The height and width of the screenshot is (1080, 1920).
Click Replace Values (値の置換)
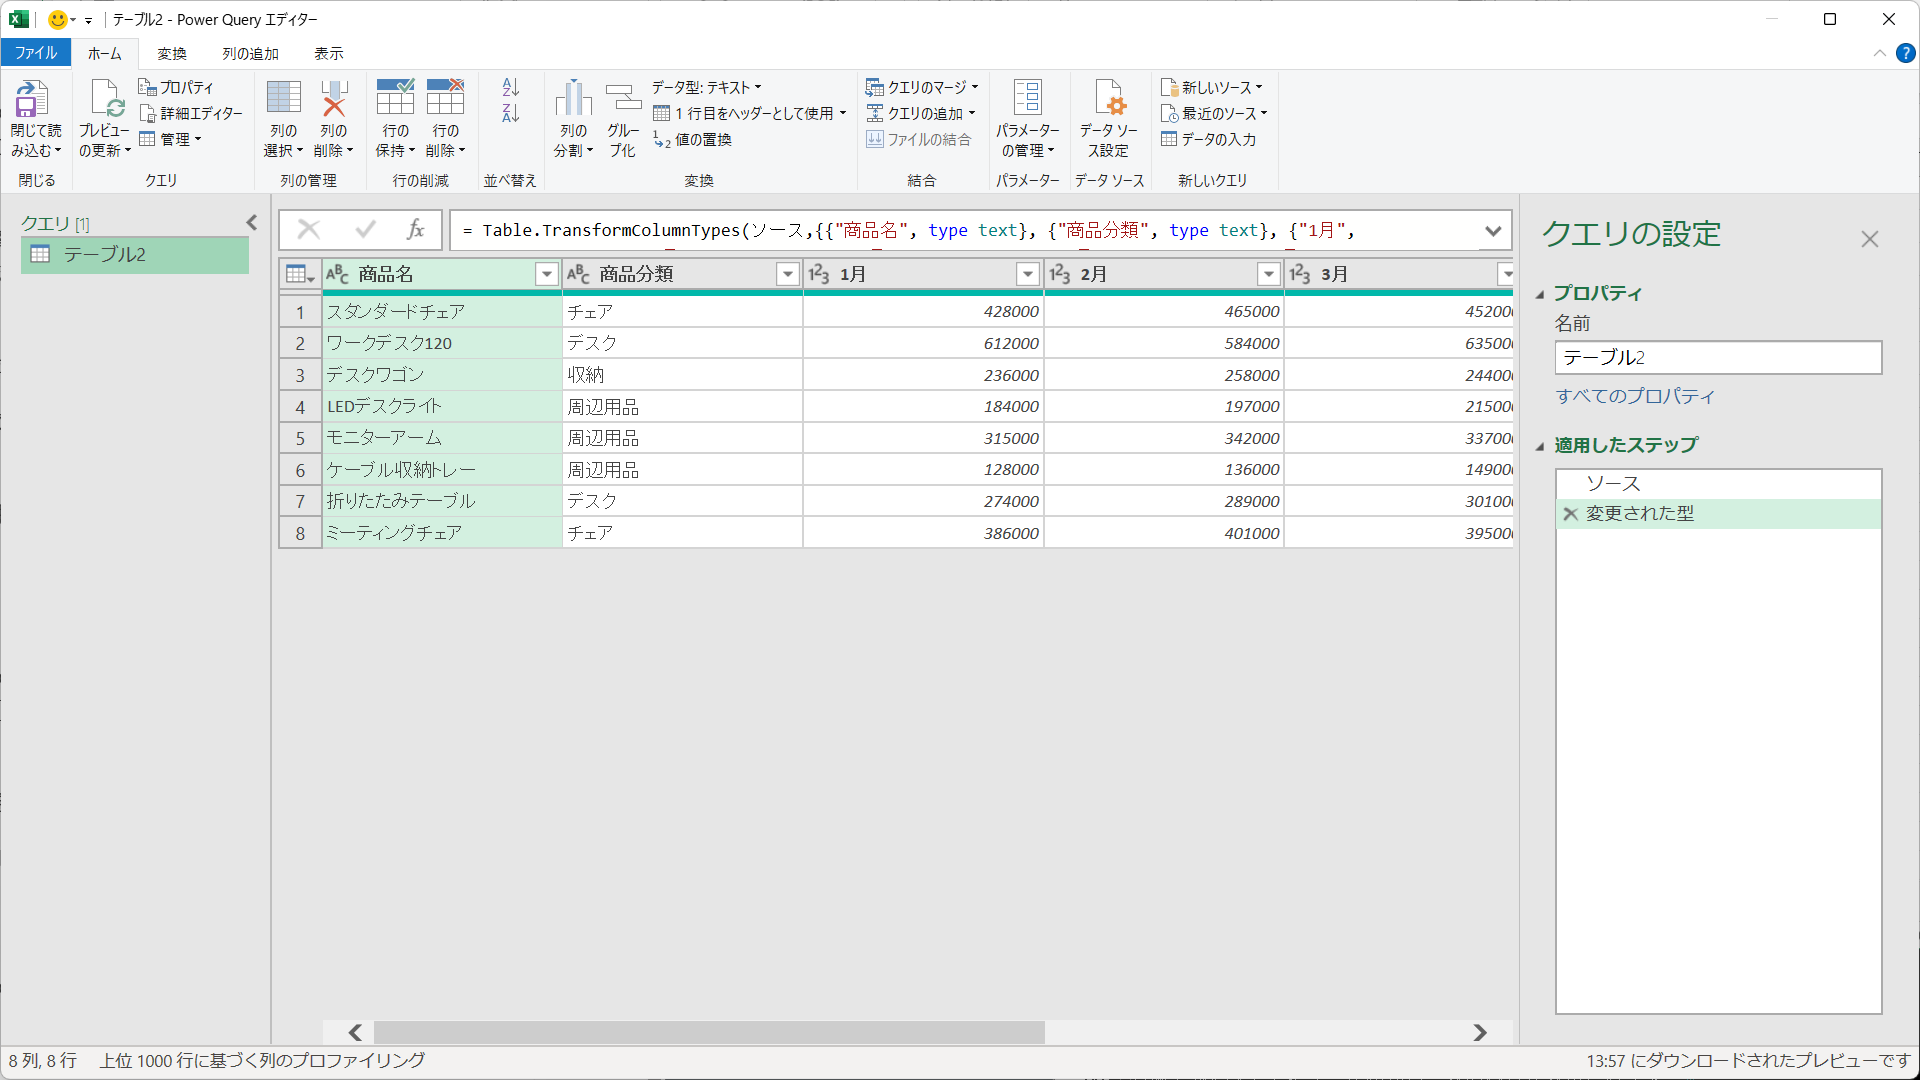(692, 139)
